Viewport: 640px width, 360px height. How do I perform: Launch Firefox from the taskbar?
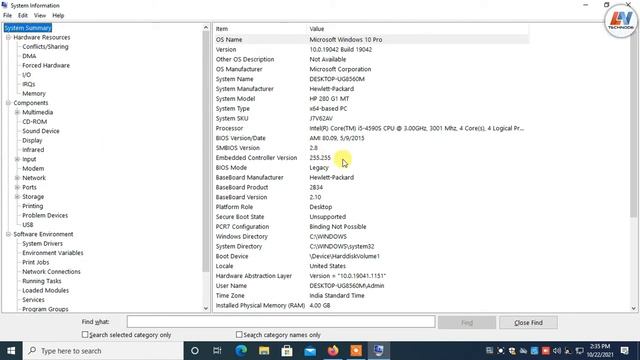point(333,351)
